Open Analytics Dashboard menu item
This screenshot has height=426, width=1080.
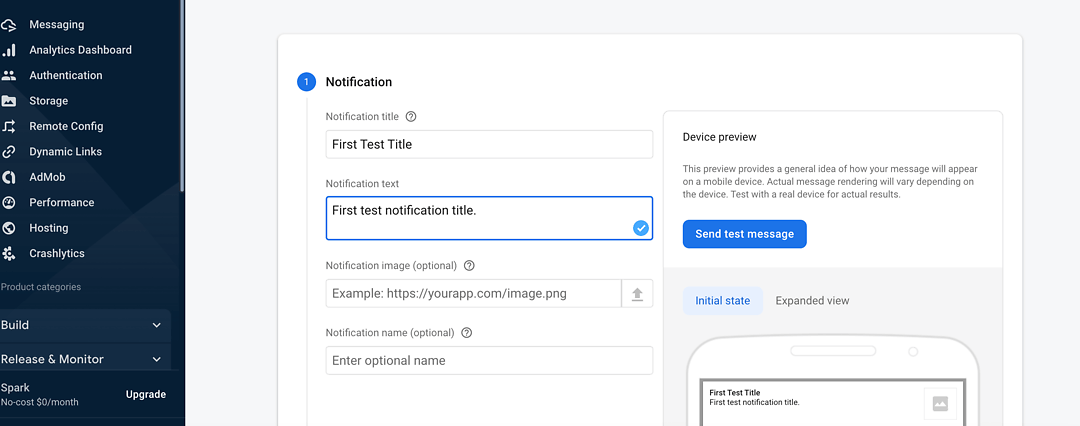click(x=81, y=50)
